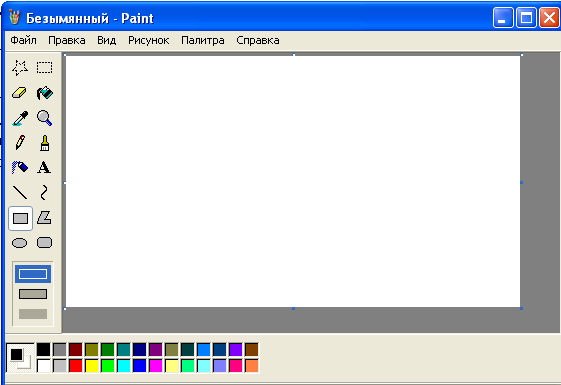Click the canvas bottom-right resize handle
This screenshot has height=385, width=561.
pyautogui.click(x=521, y=308)
